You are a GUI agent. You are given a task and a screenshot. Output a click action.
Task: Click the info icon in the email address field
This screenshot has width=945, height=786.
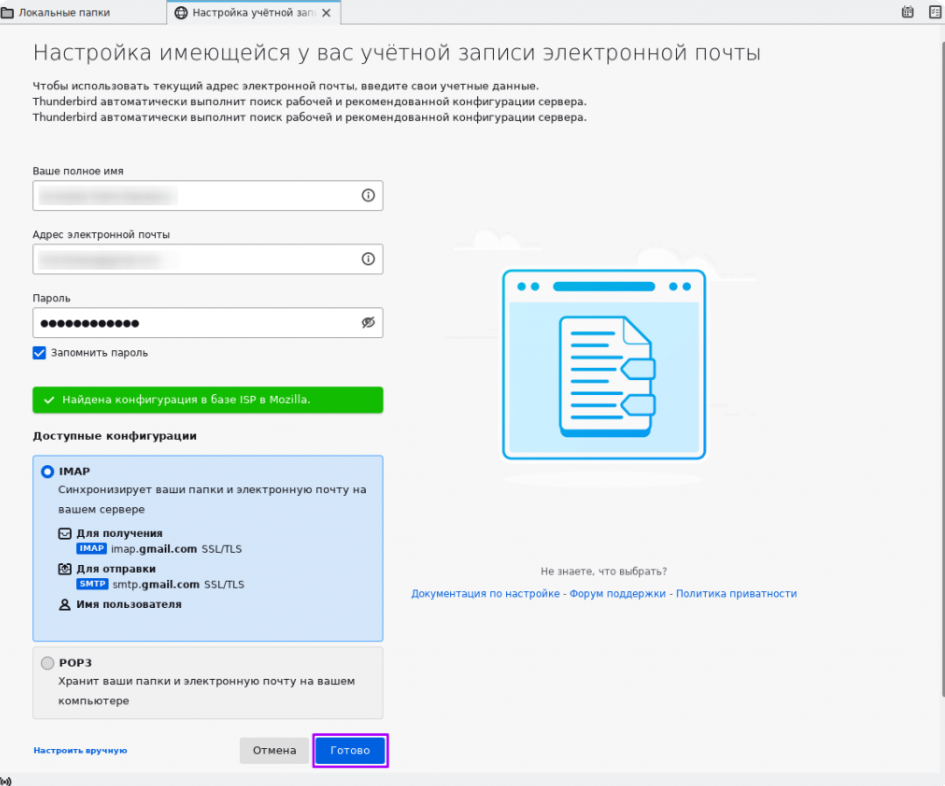point(367,259)
